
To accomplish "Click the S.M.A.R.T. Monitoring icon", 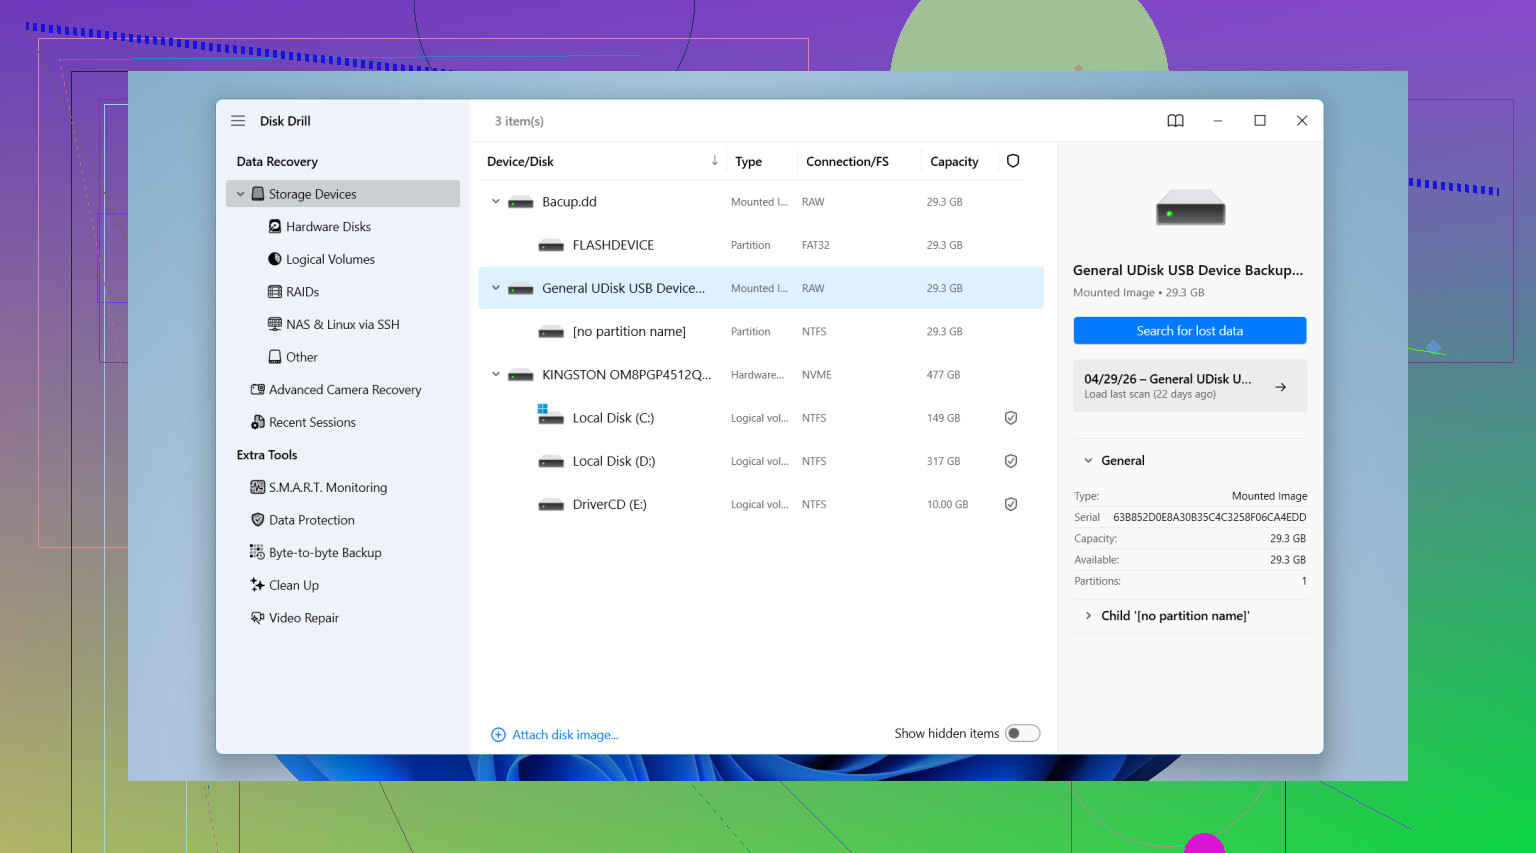I will tap(258, 487).
